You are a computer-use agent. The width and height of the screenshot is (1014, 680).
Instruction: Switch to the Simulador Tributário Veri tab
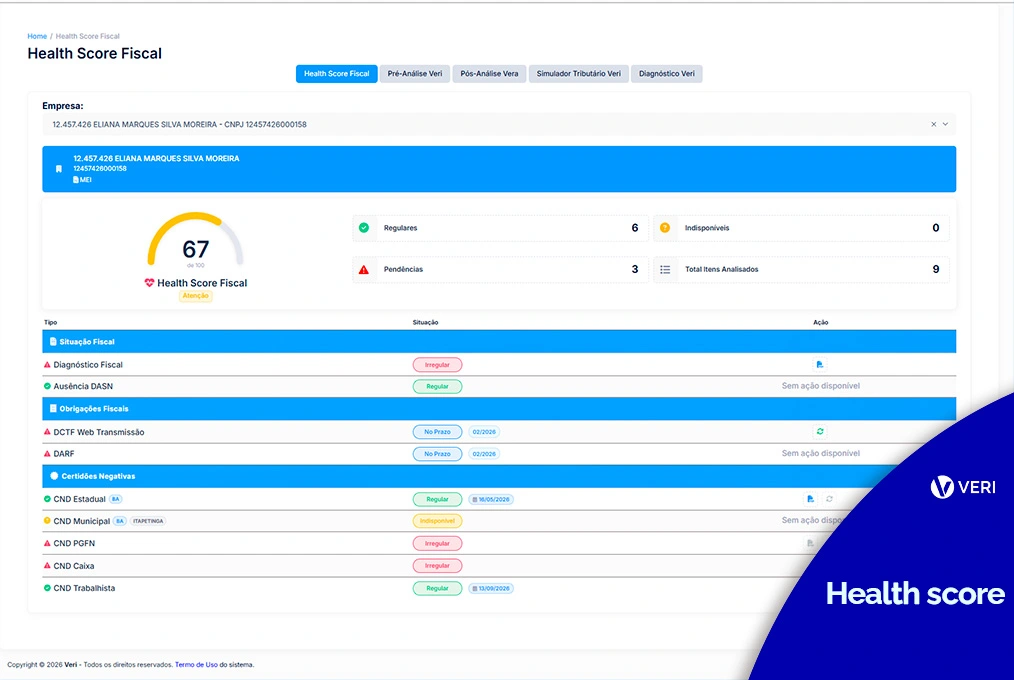tap(580, 73)
